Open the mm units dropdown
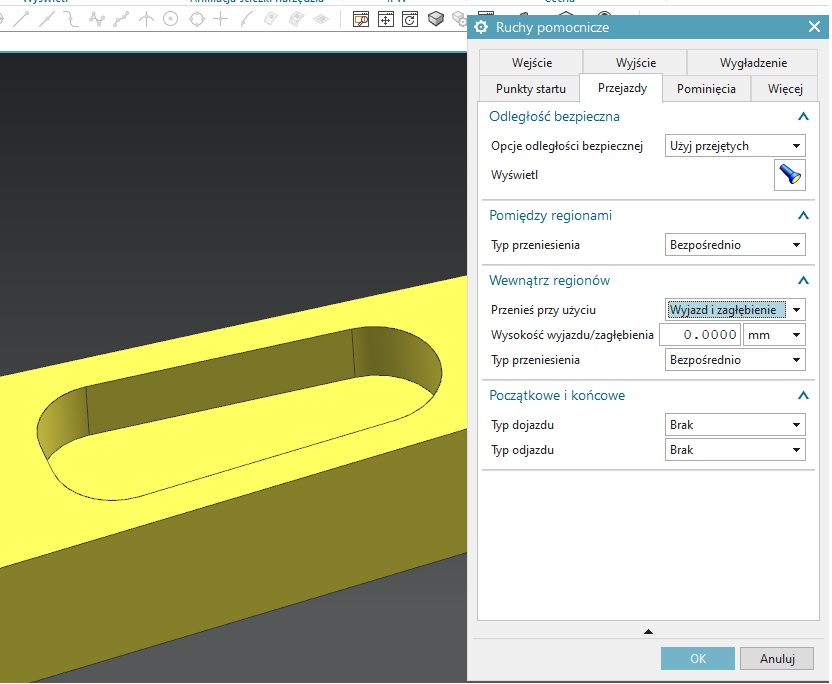The height and width of the screenshot is (684, 832). pos(774,335)
